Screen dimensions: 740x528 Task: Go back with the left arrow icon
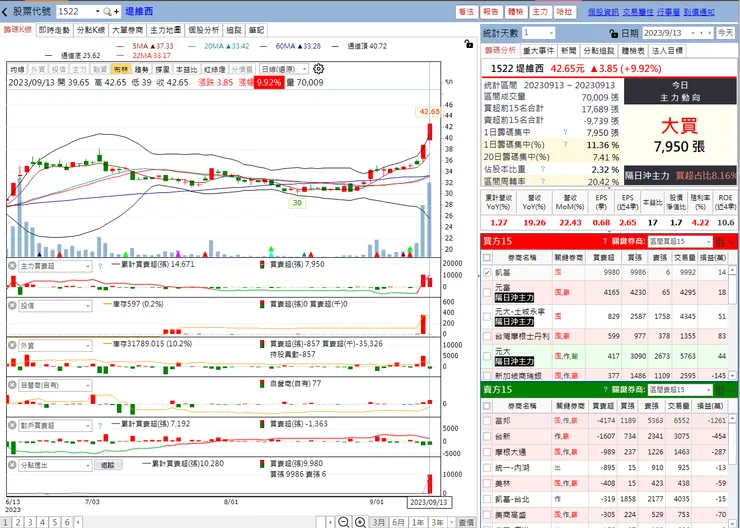click(x=5, y=11)
